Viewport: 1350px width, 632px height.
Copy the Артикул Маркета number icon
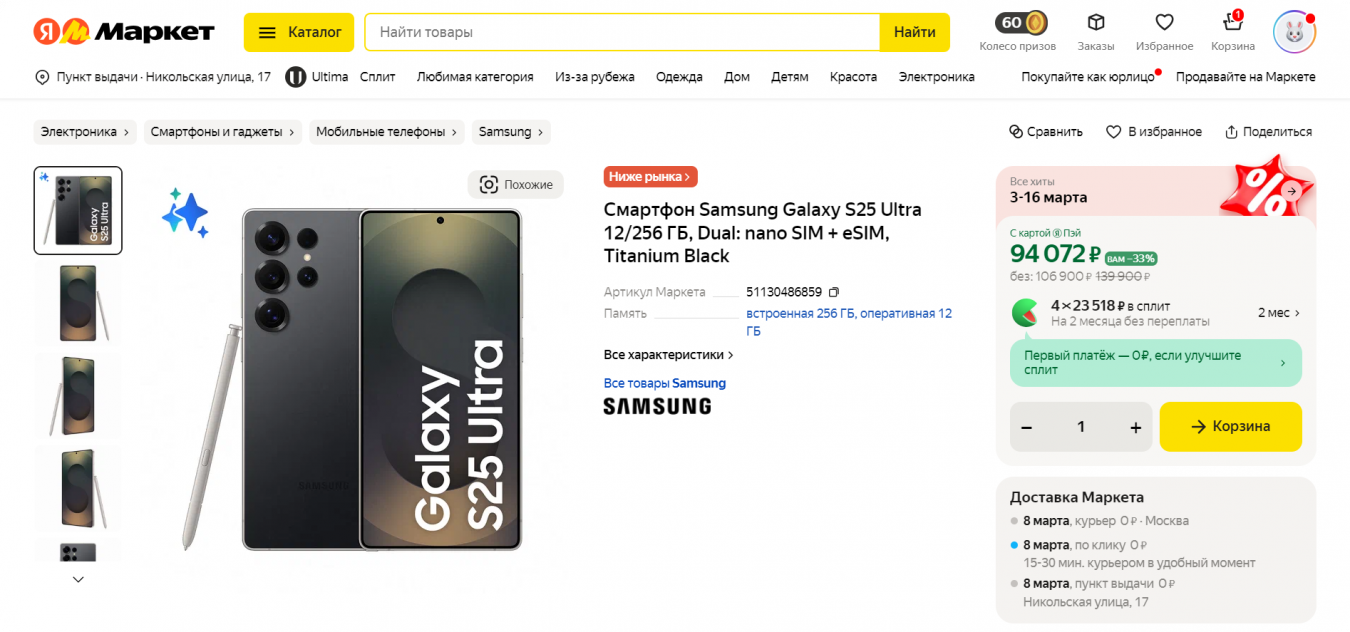[834, 292]
